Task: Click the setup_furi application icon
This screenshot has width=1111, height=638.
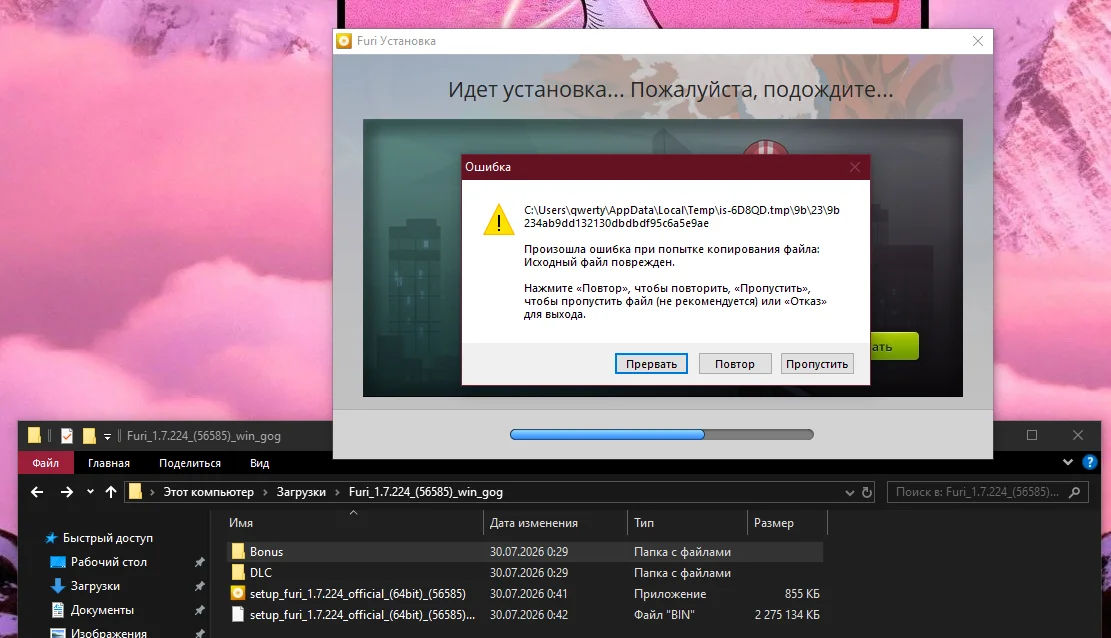Action: tap(238, 593)
